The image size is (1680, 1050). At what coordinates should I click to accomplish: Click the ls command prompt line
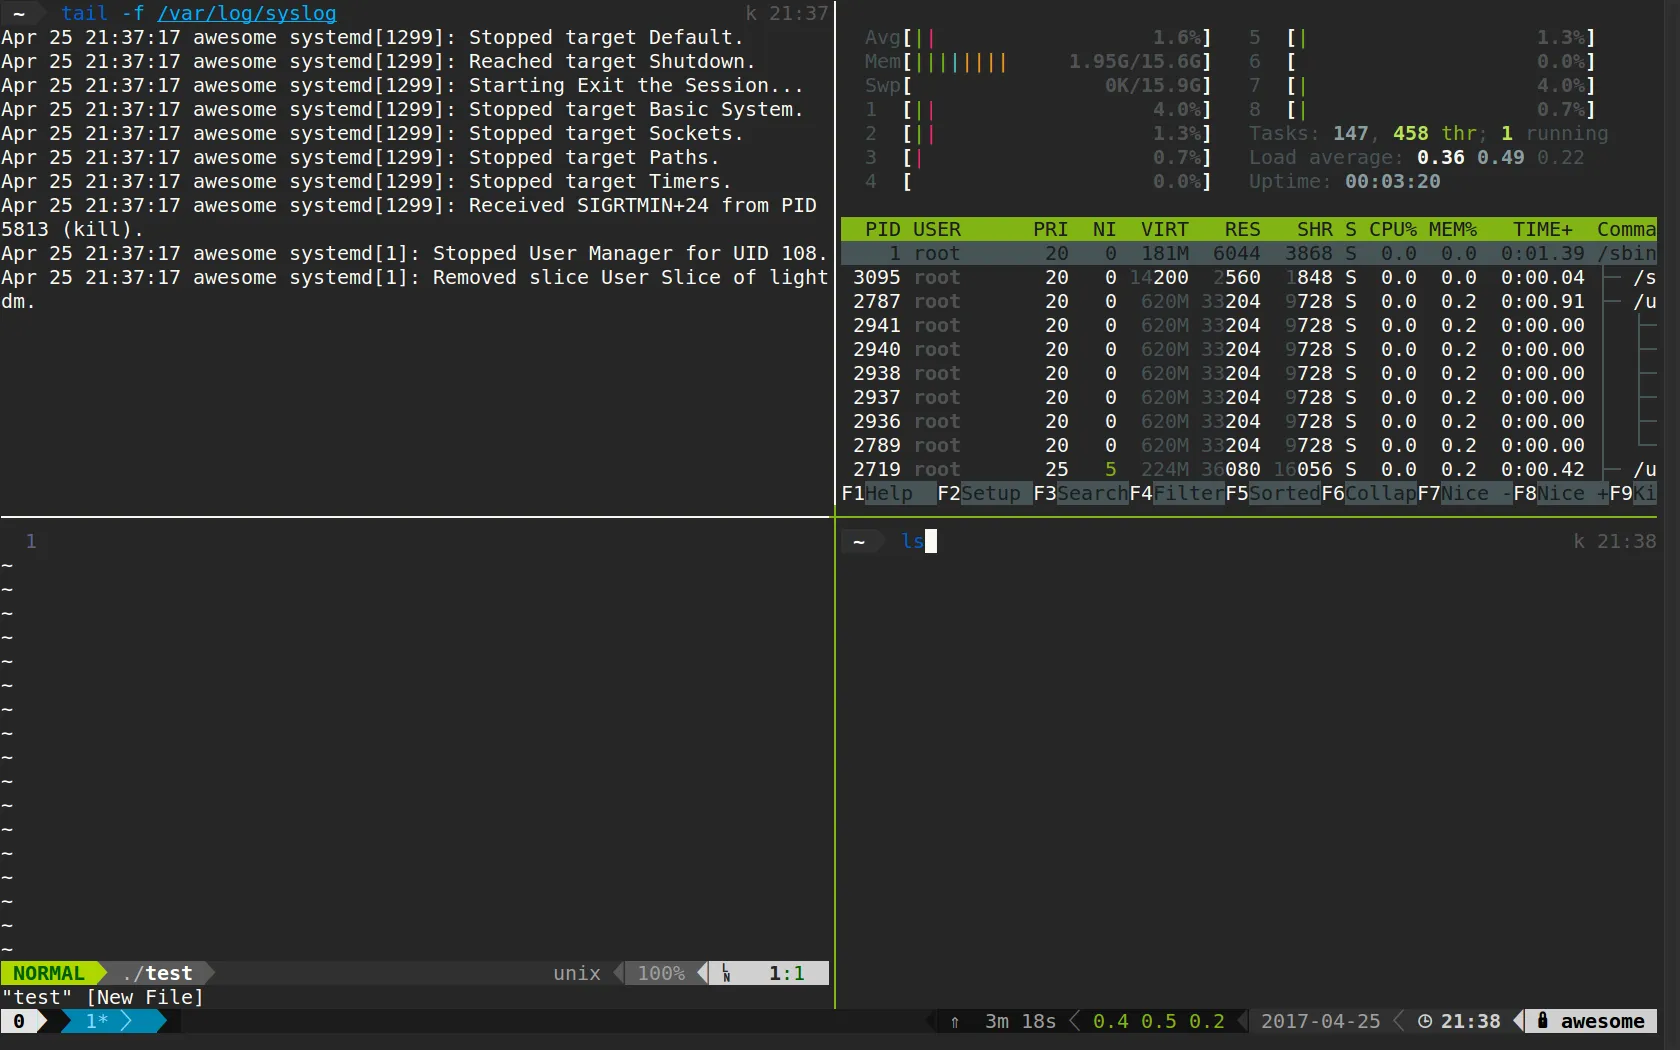(1249, 541)
